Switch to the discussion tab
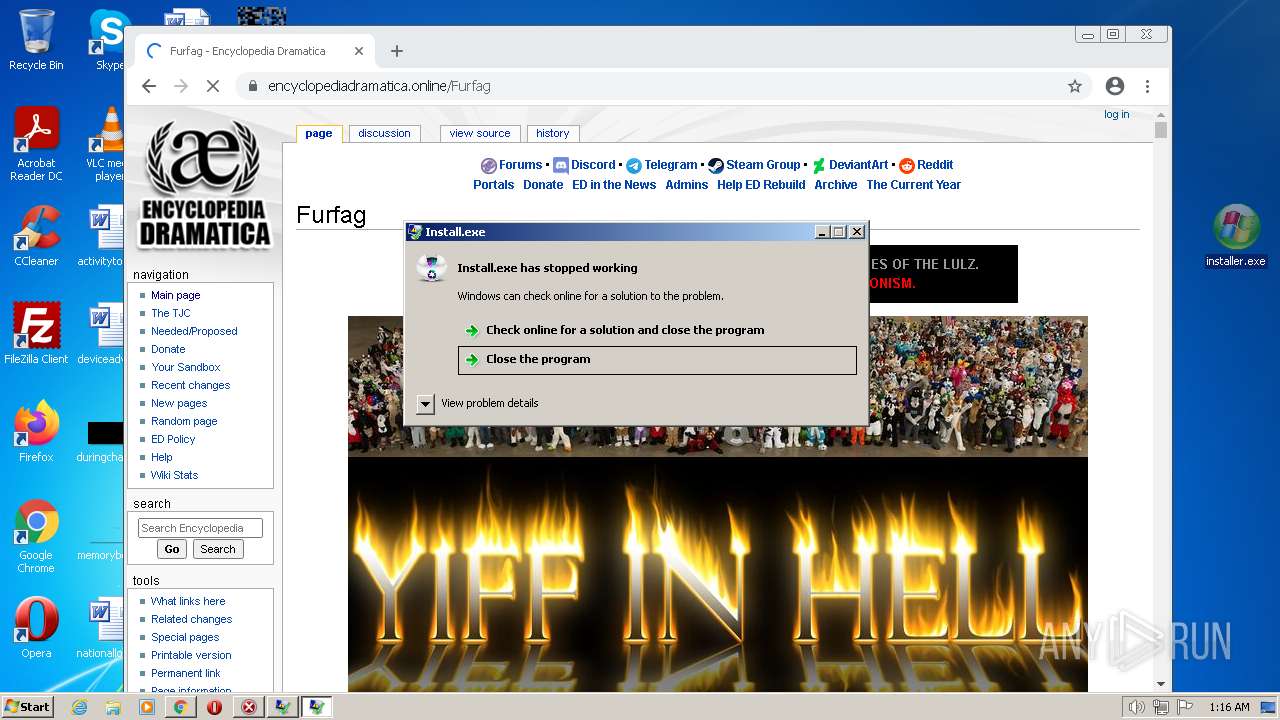1280x720 pixels. tap(385, 133)
